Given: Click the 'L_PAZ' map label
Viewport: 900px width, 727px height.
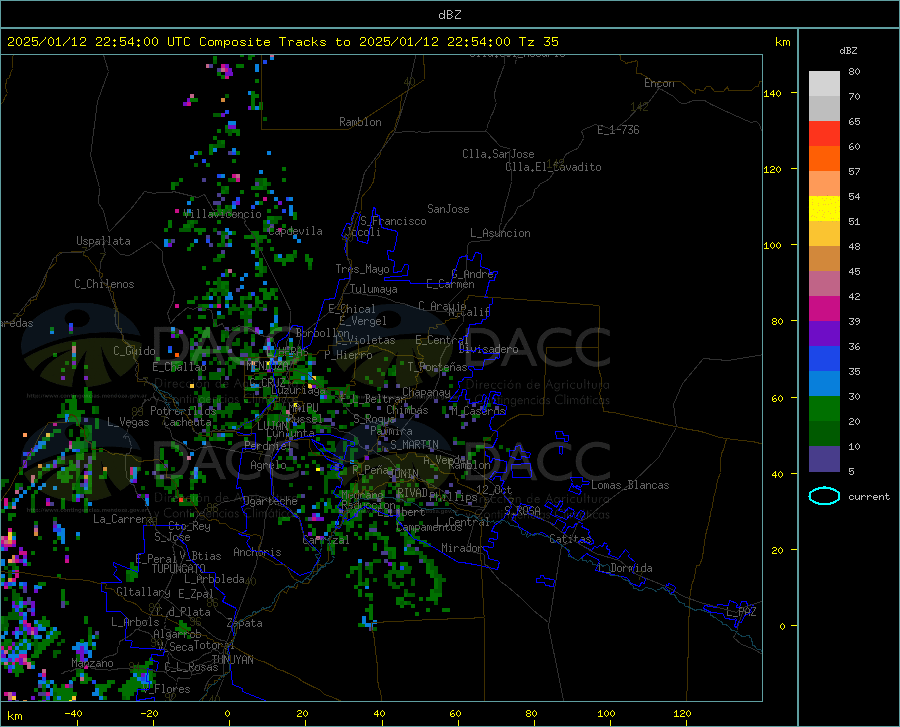Looking at the screenshot, I should [x=741, y=612].
